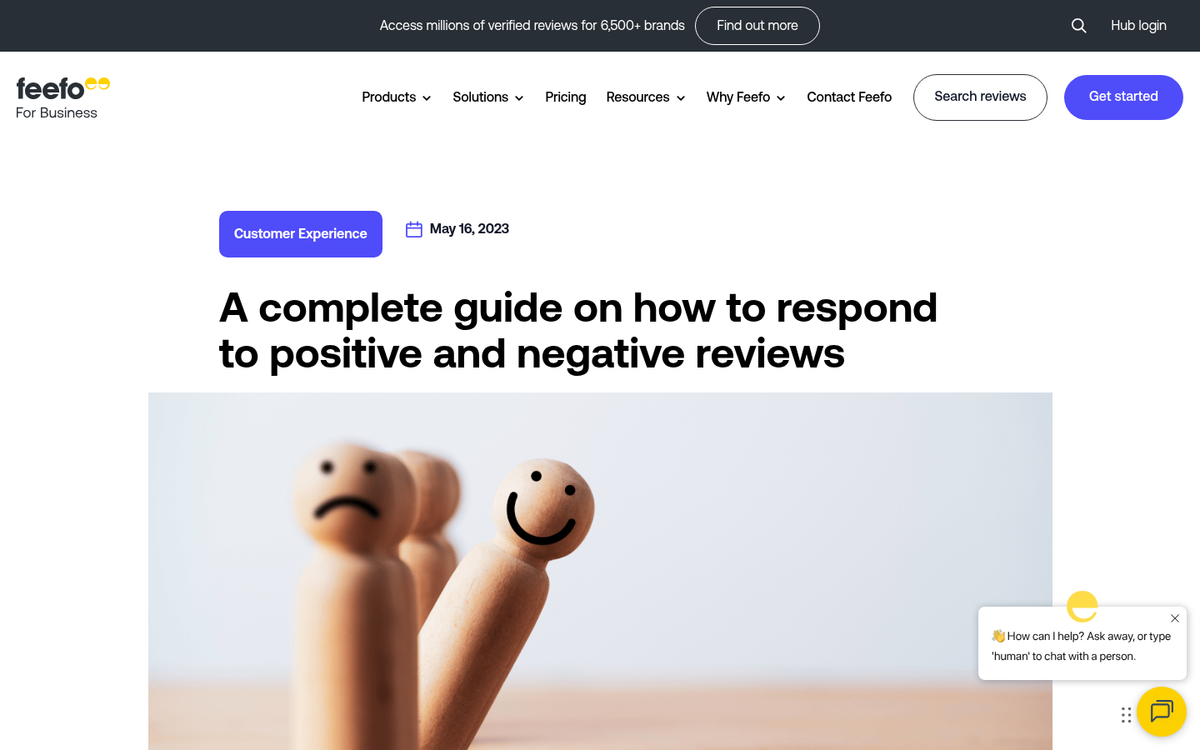This screenshot has width=1200, height=750.
Task: Click the search magnifier icon in top bar
Action: 1078,25
